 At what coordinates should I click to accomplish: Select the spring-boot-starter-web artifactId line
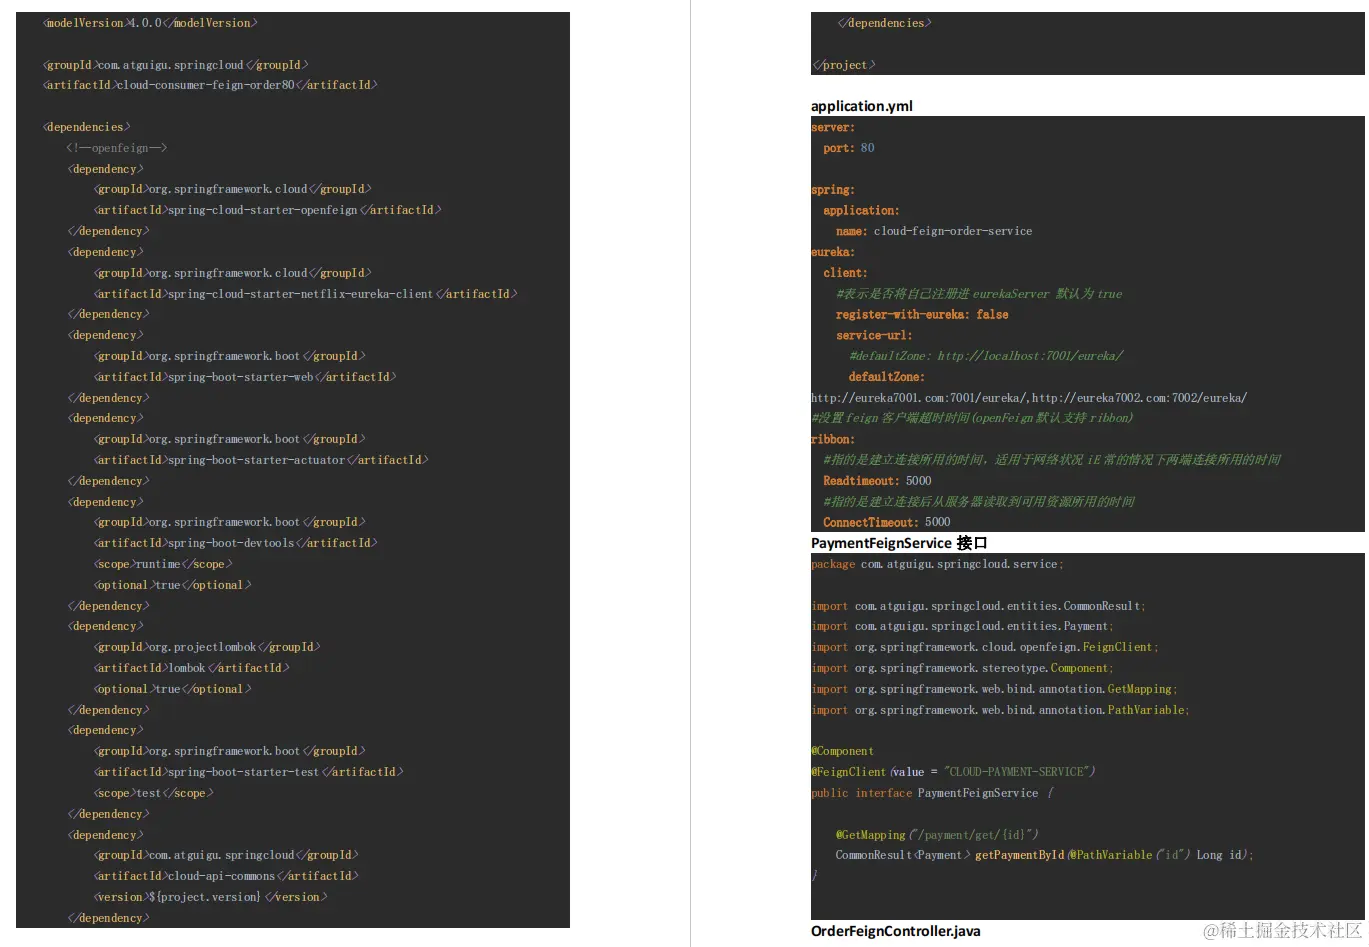tap(245, 377)
